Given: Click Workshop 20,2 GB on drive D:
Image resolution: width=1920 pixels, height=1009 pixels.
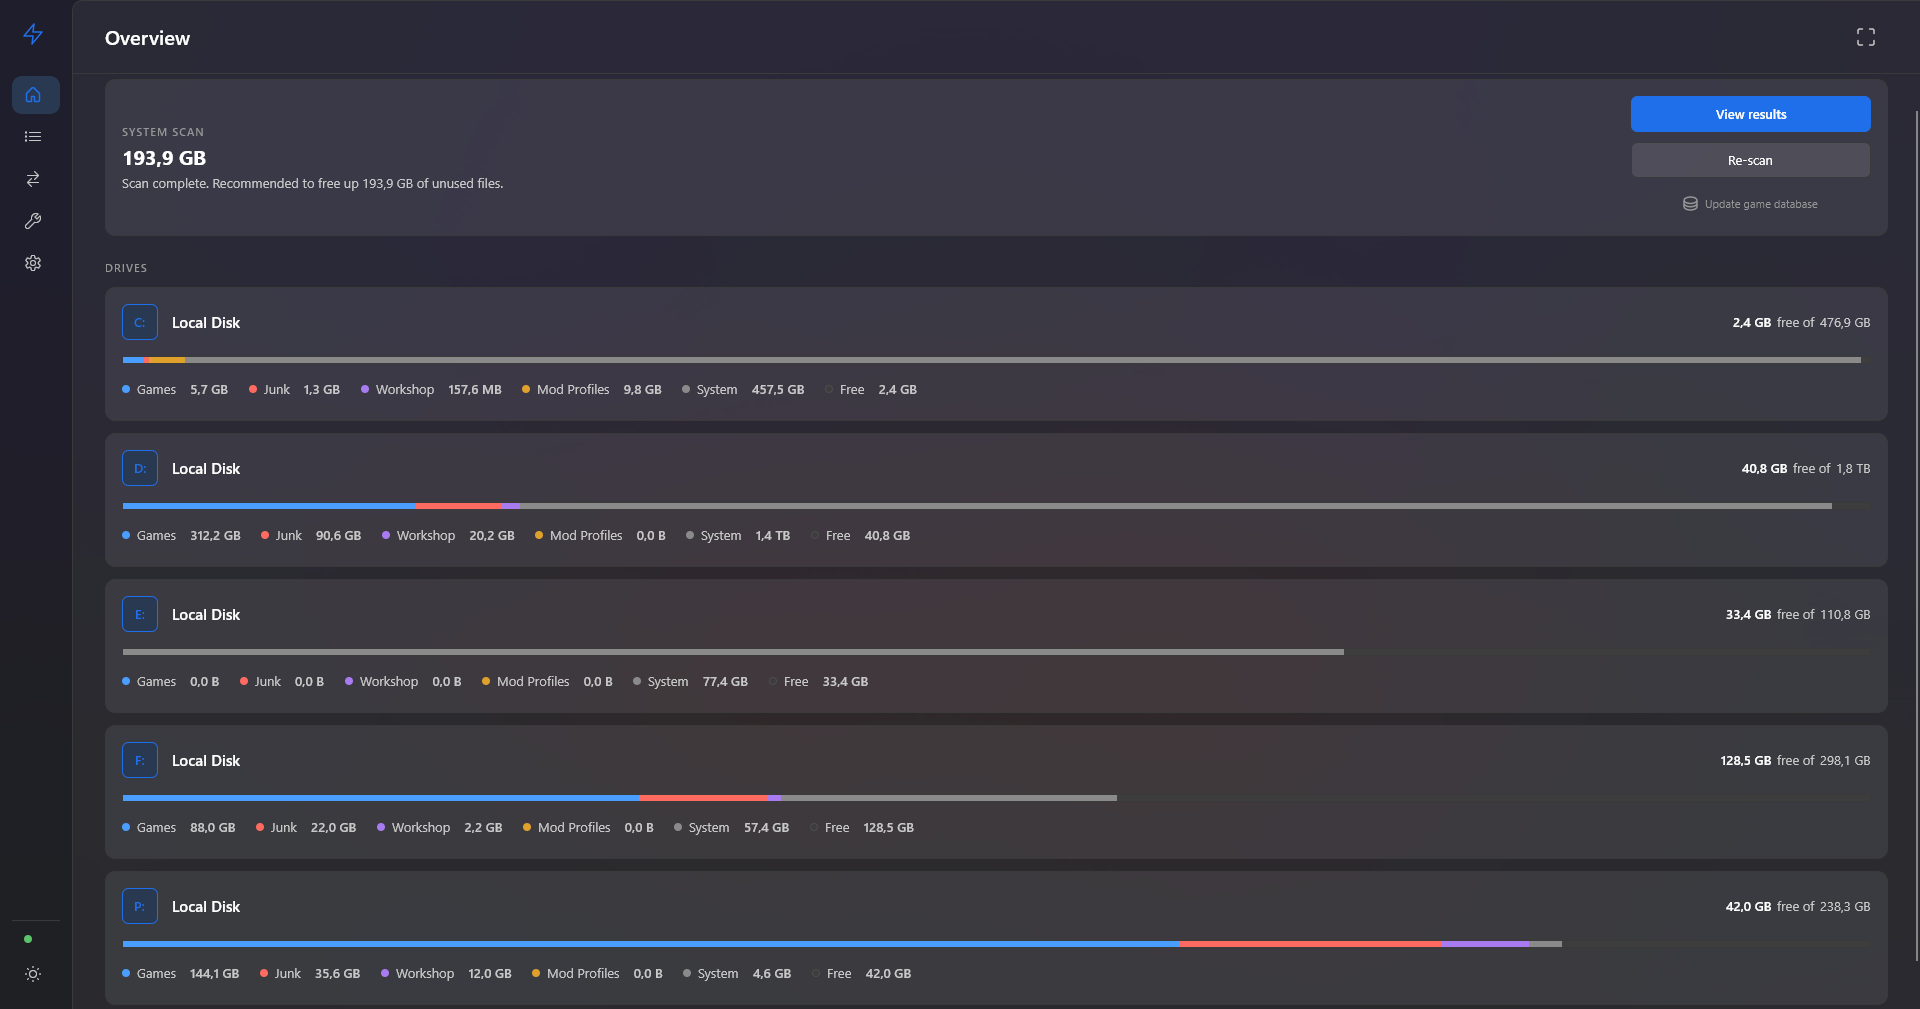Looking at the screenshot, I should click(448, 536).
